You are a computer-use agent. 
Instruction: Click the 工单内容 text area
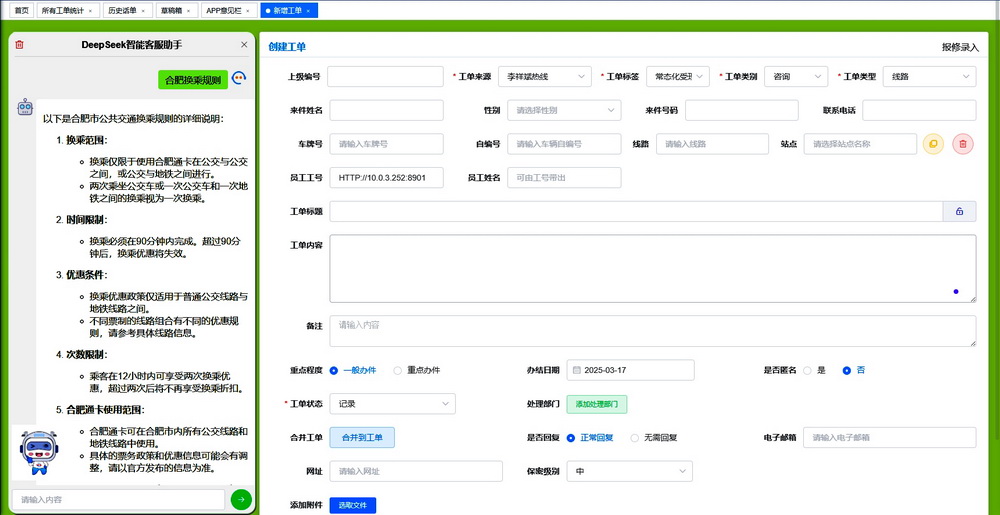point(653,268)
